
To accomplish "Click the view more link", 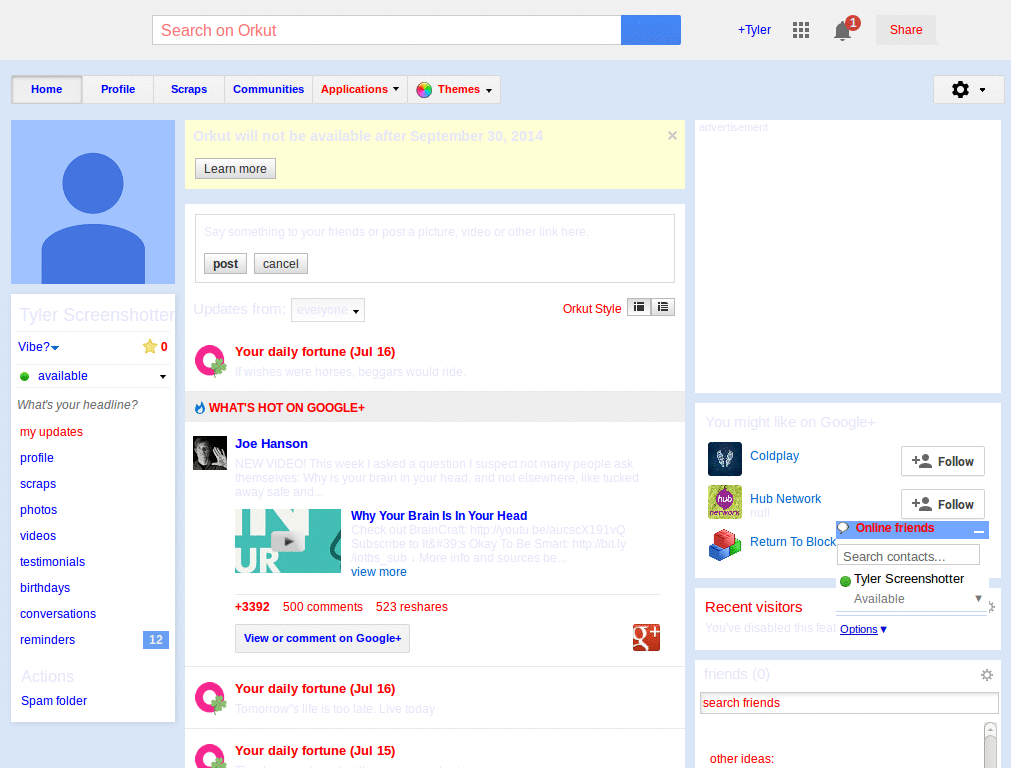I will (x=379, y=572).
